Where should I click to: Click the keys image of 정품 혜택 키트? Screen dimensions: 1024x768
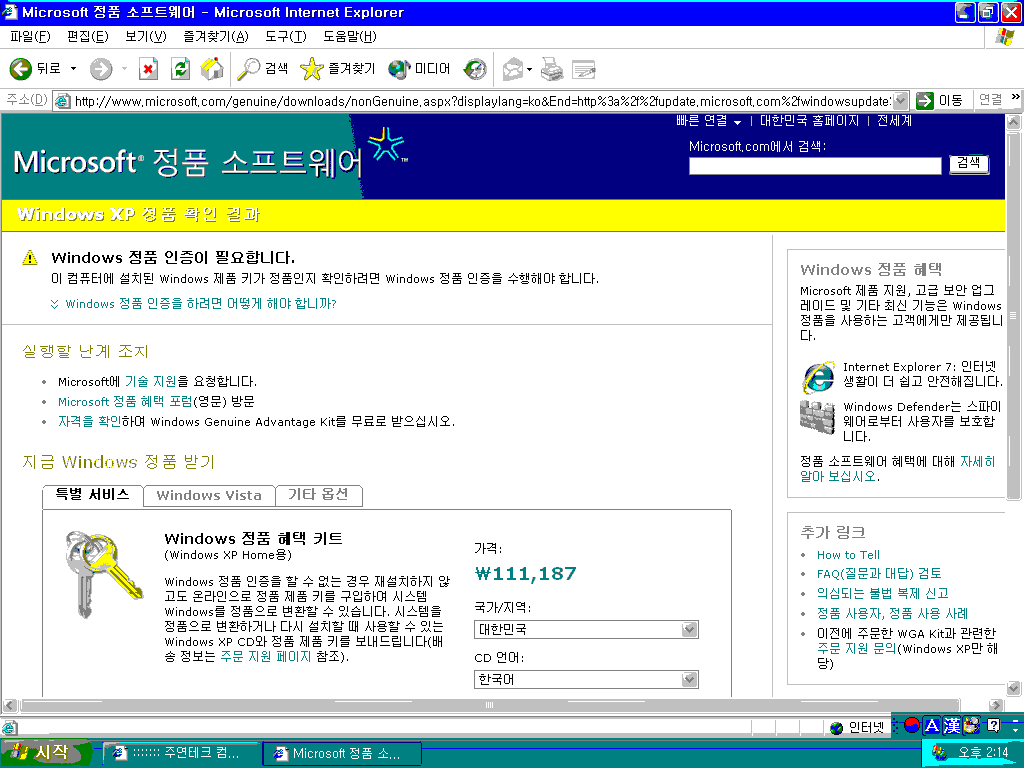click(x=103, y=573)
